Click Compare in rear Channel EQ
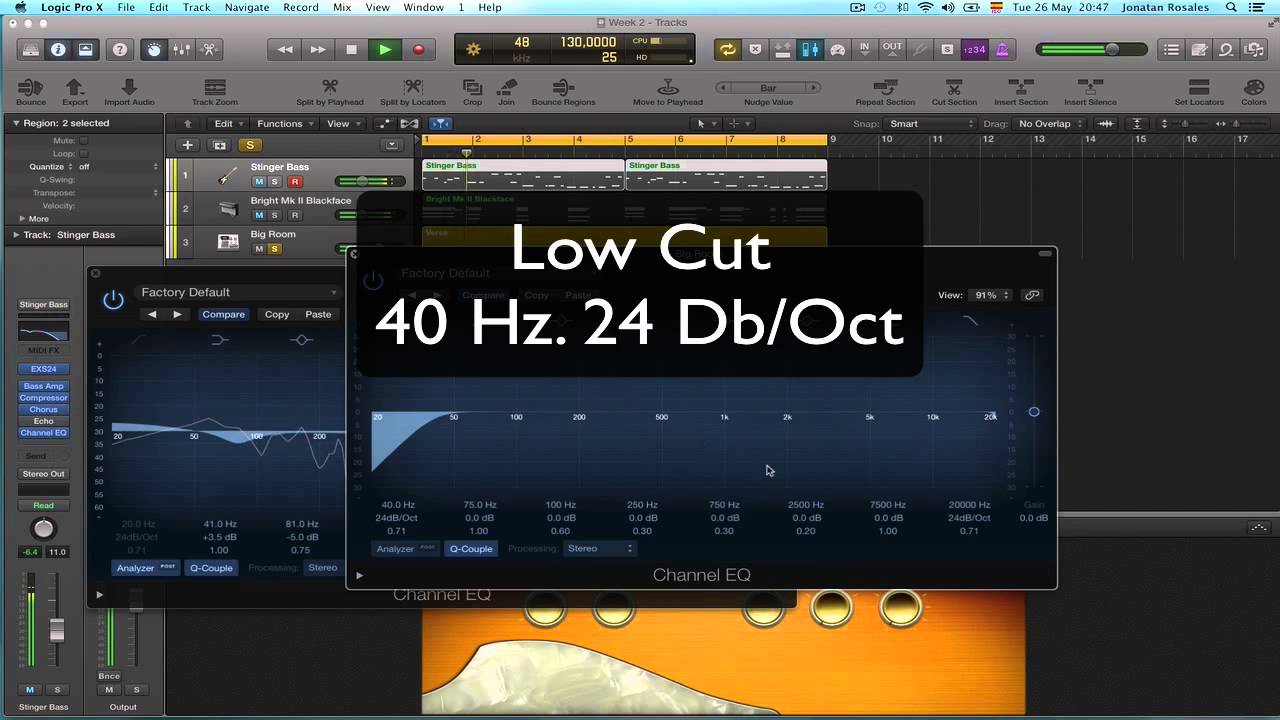 point(223,314)
